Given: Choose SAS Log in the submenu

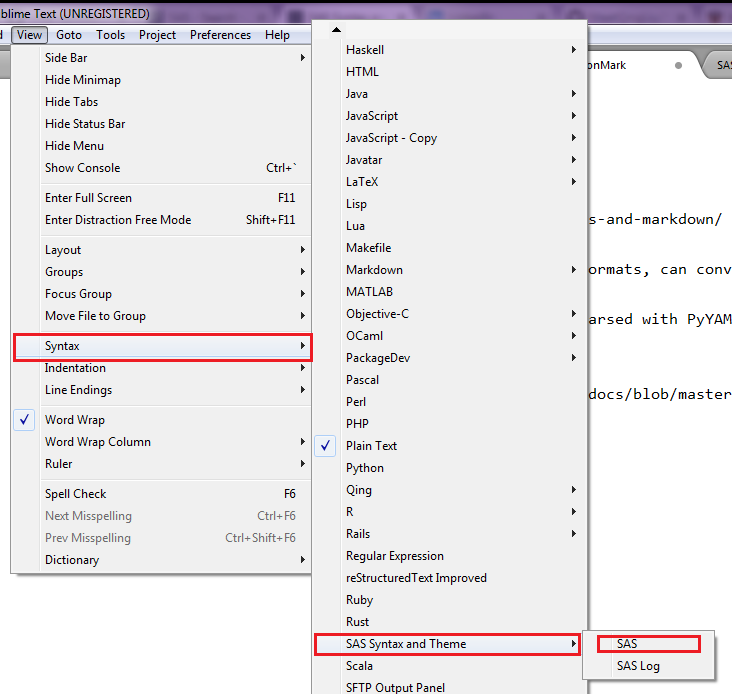Looking at the screenshot, I should 648,666.
